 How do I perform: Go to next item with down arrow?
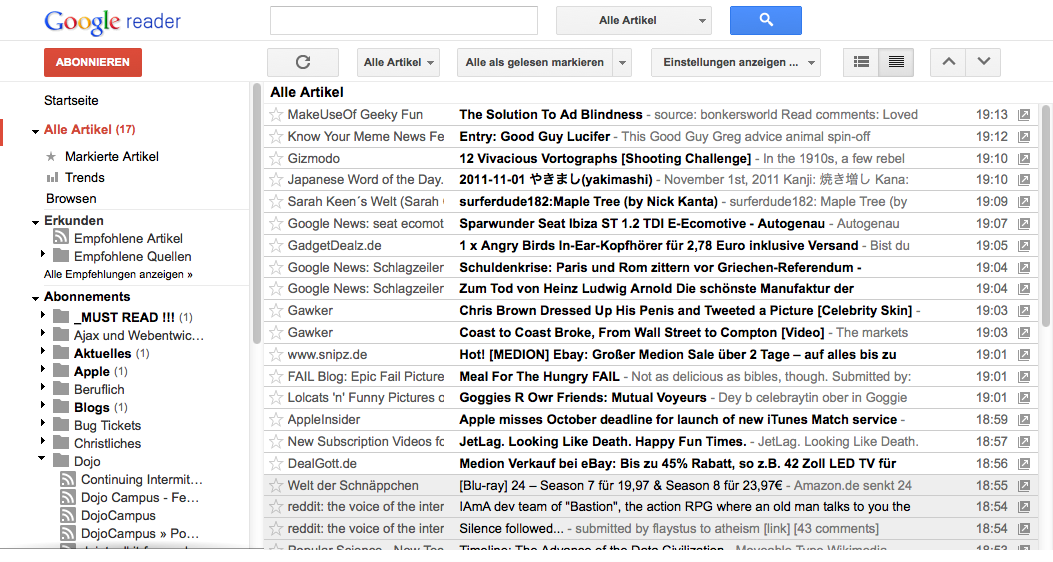coord(983,62)
